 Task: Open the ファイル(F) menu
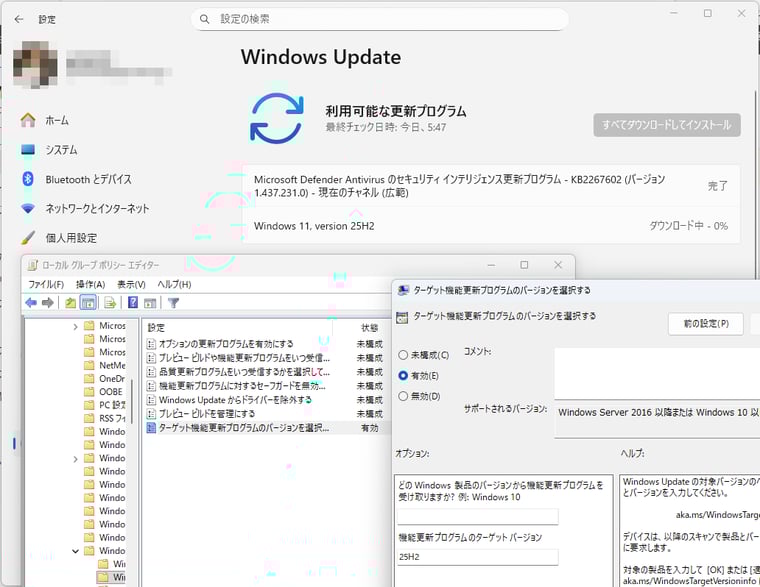(x=45, y=285)
